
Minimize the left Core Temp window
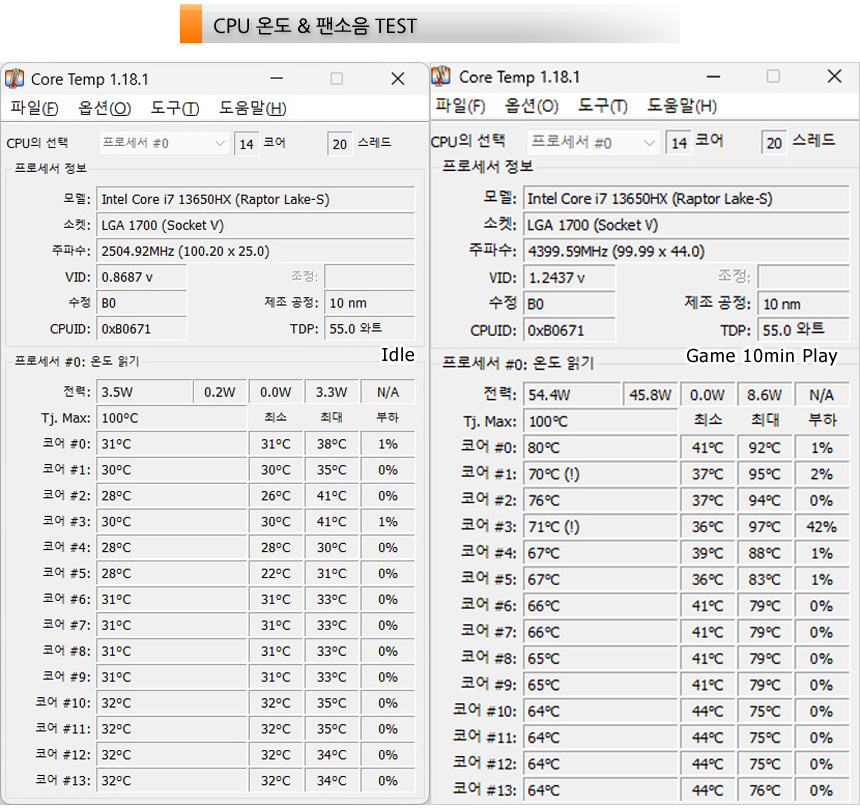click(276, 79)
